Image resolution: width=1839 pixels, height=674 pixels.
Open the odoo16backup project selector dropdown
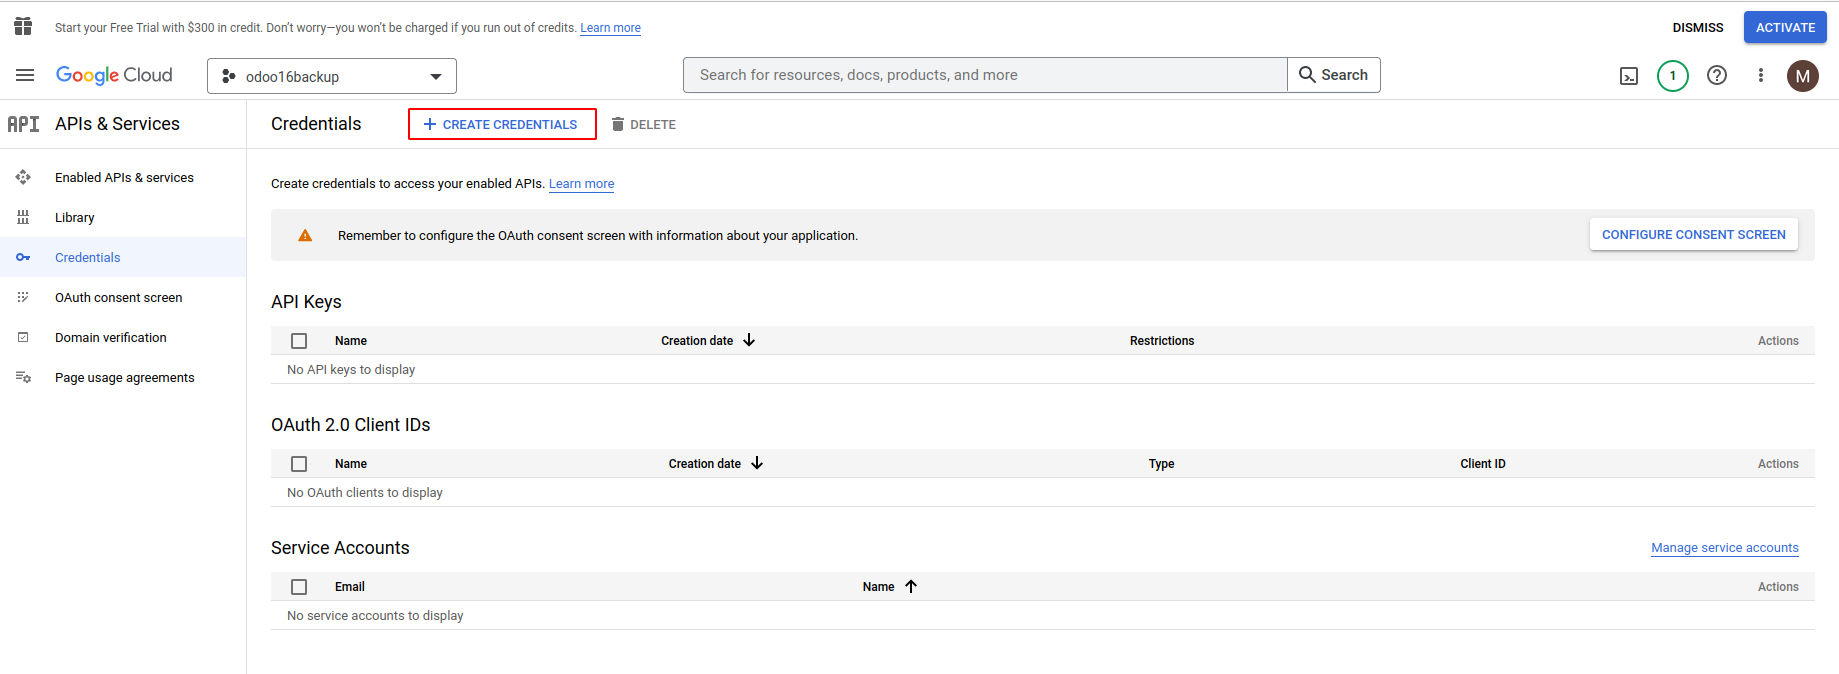(332, 76)
